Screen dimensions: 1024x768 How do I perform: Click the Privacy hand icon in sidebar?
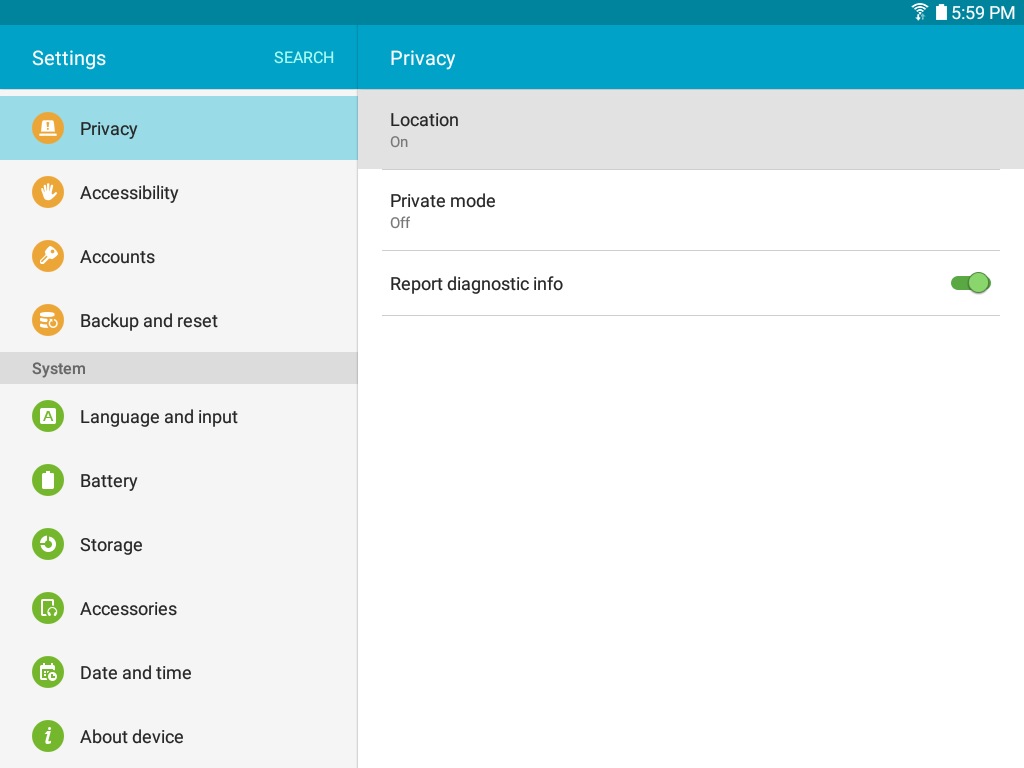pos(48,128)
